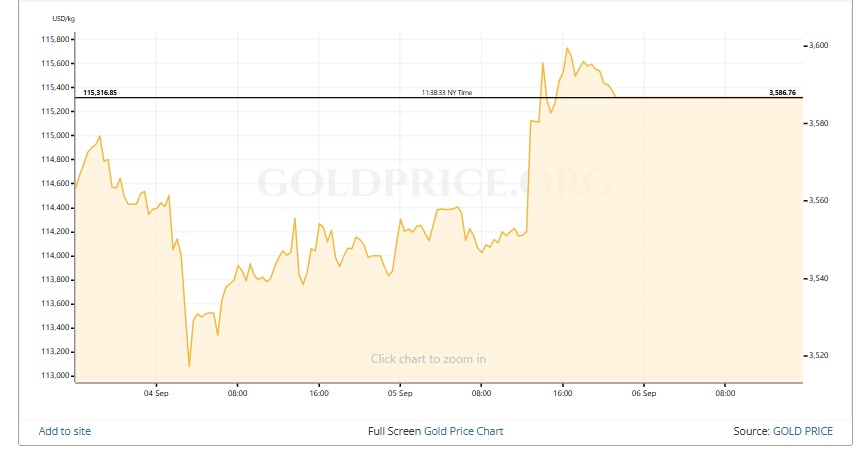Click the lowest dip of the price line
The height and width of the screenshot is (455, 865).
pos(188,366)
